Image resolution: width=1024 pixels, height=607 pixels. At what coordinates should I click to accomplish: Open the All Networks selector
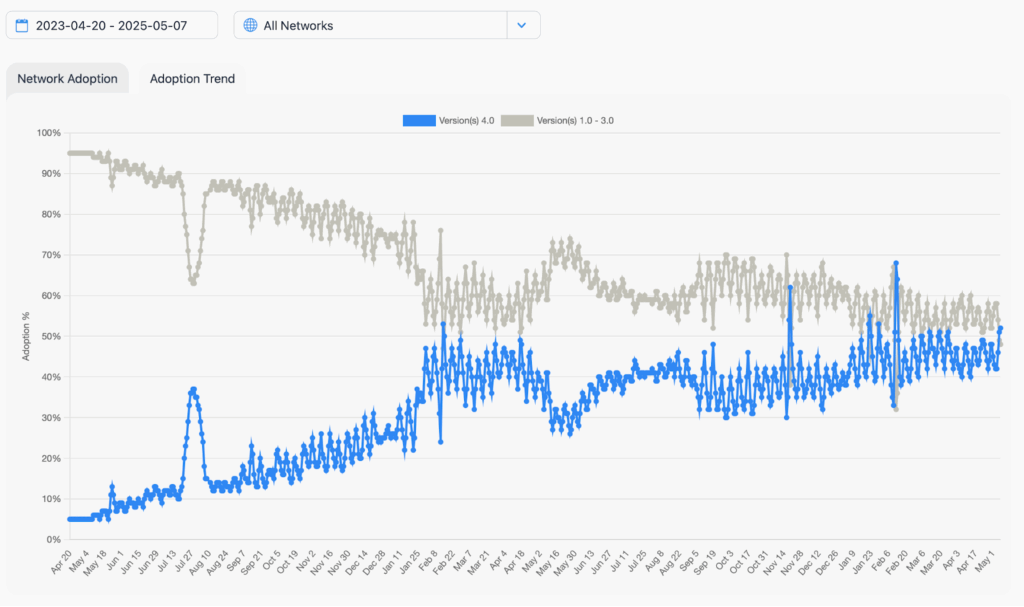(387, 25)
